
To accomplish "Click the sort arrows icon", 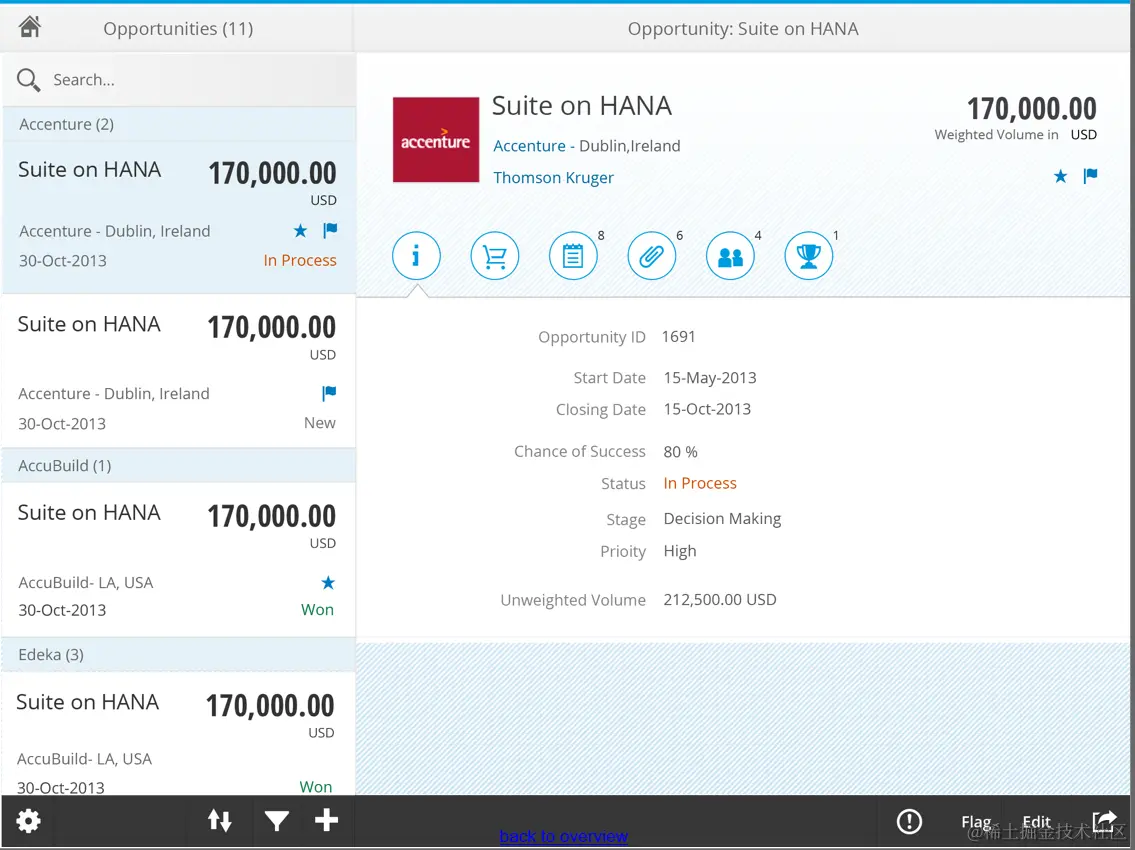I will (x=220, y=820).
